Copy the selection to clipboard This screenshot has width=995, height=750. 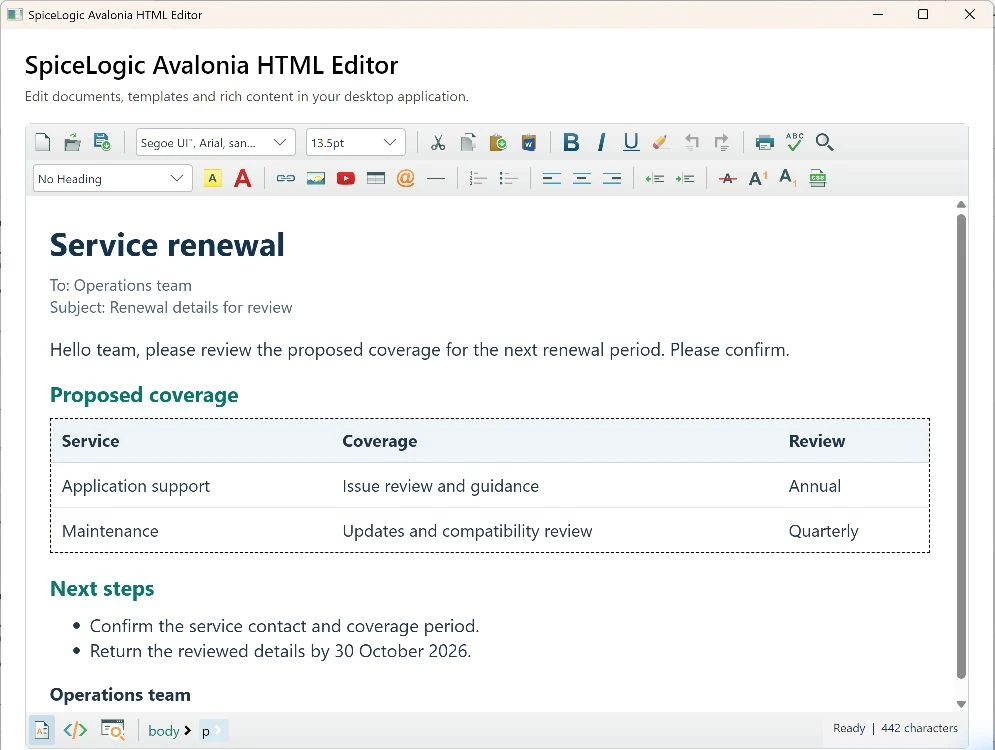click(468, 142)
